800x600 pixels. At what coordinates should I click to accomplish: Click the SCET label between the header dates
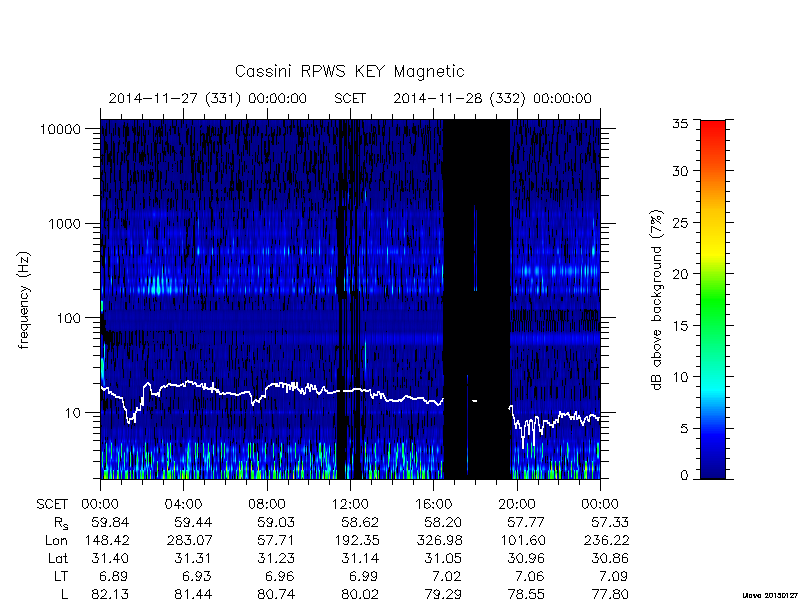(350, 98)
